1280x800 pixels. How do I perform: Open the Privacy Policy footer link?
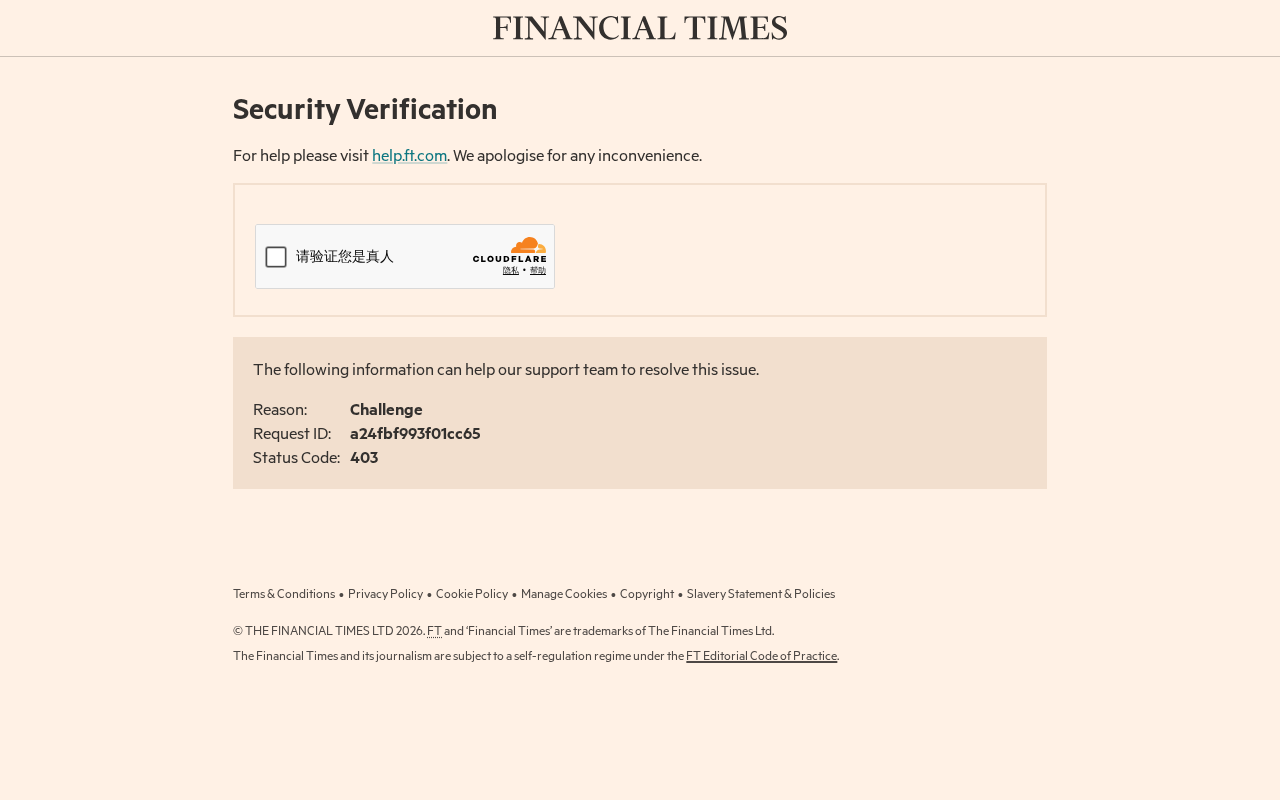[x=385, y=594]
